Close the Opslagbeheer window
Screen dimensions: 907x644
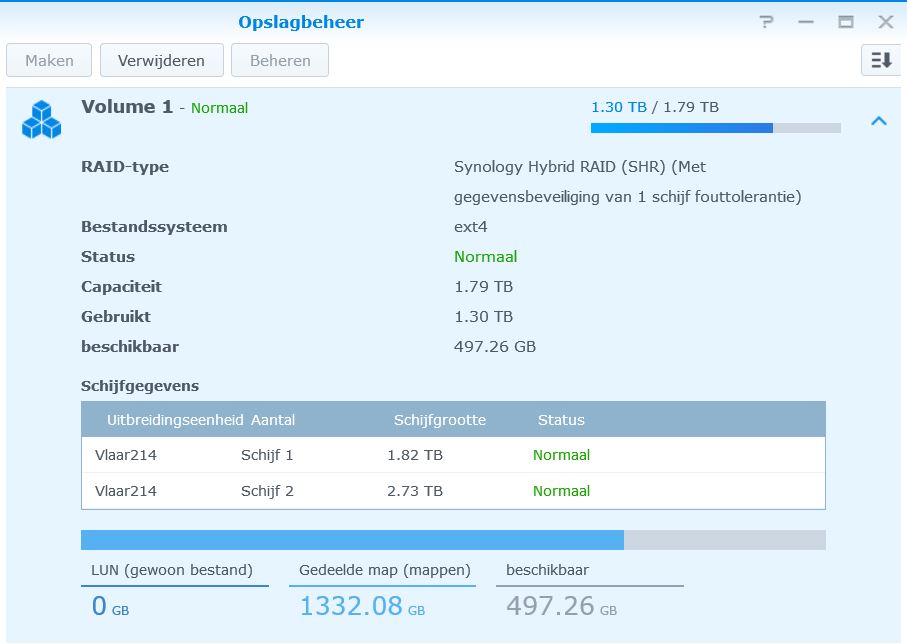885,22
